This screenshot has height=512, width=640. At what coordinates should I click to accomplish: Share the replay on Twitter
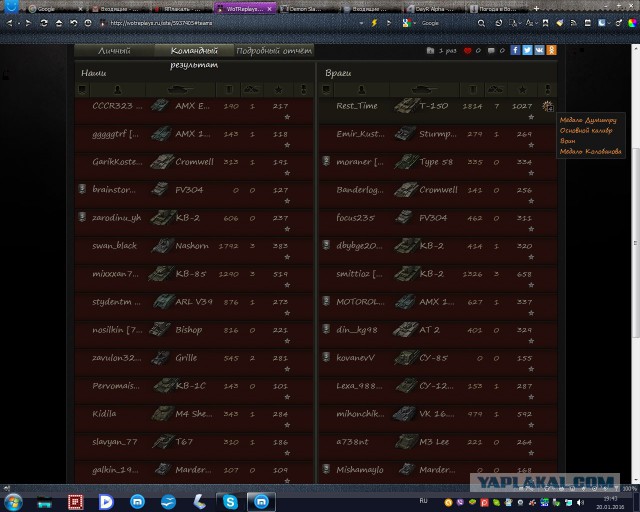527,50
